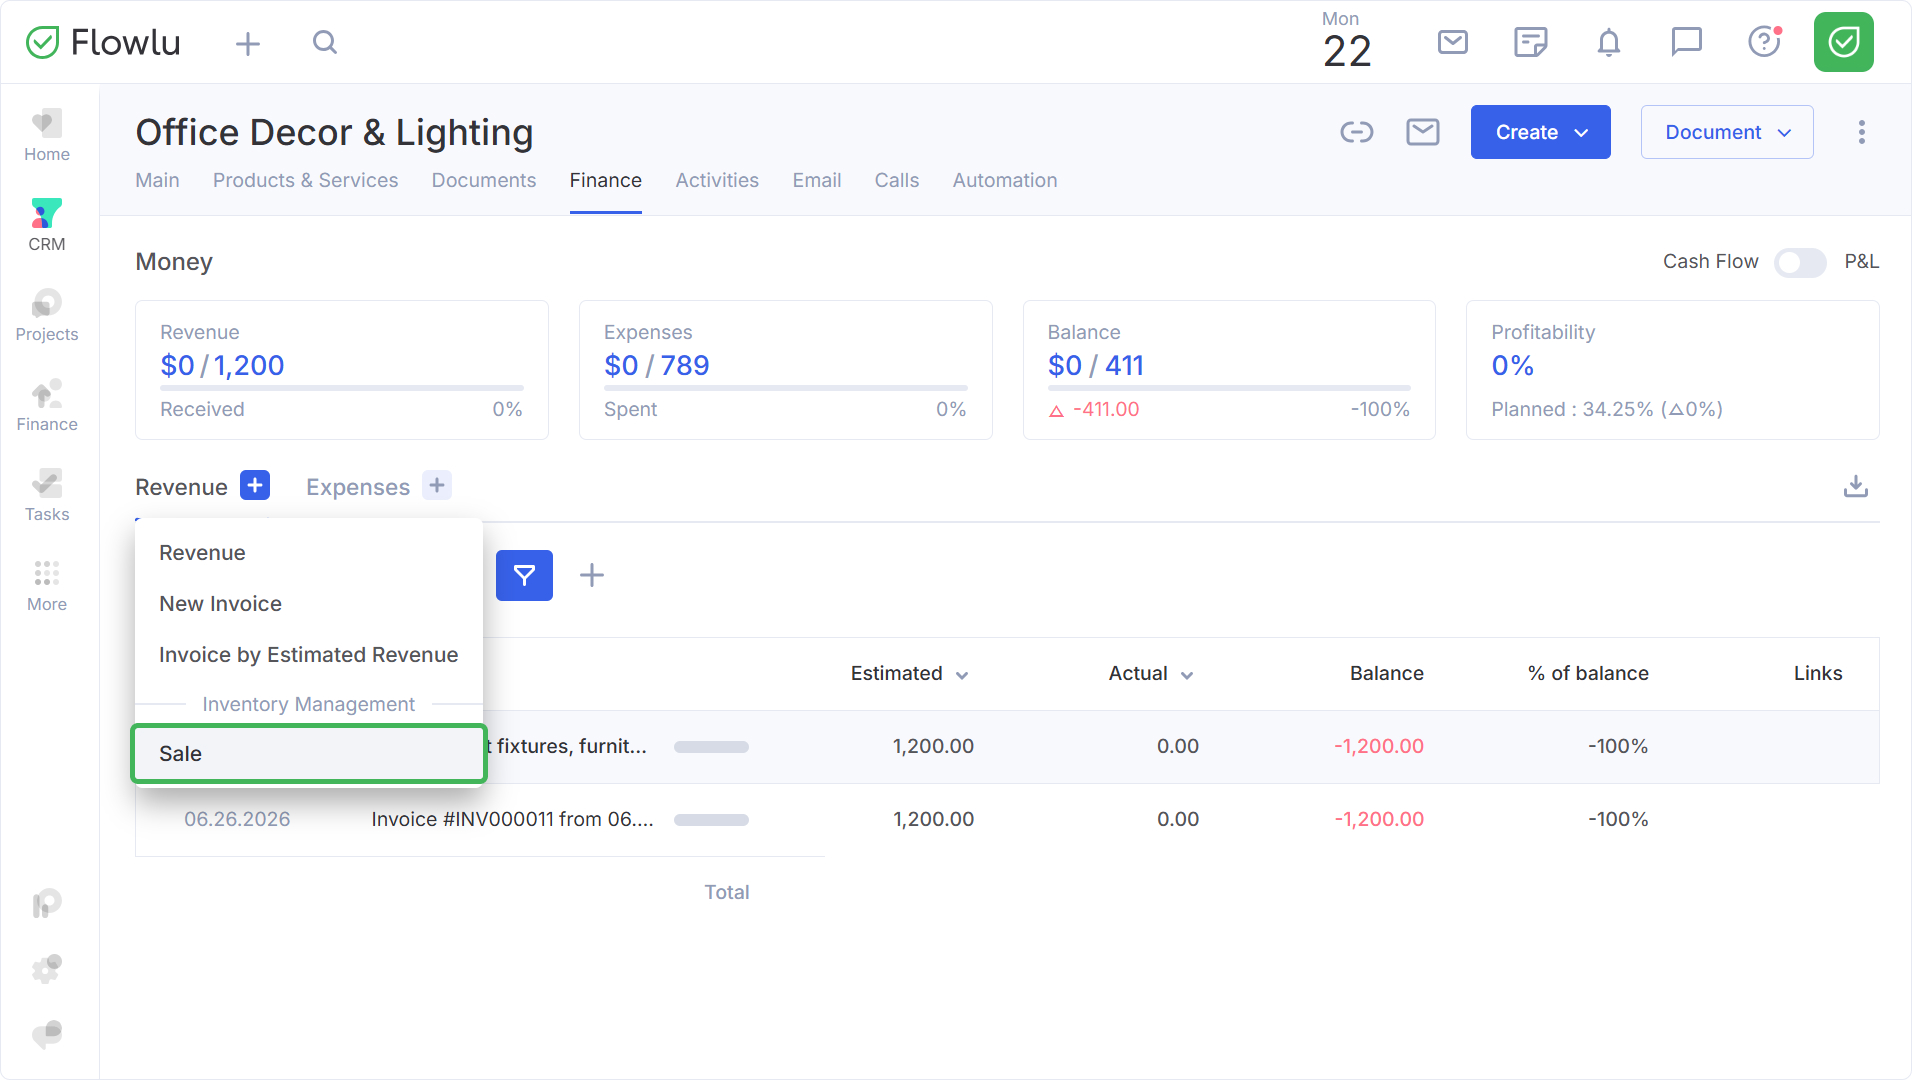Open the calendar date Mon 22
Image resolution: width=1912 pixels, height=1080 pixels.
pos(1346,41)
